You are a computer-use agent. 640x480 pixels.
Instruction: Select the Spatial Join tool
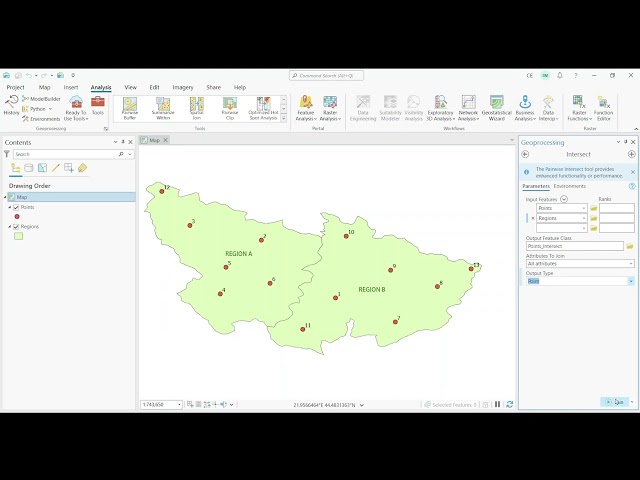[196, 109]
